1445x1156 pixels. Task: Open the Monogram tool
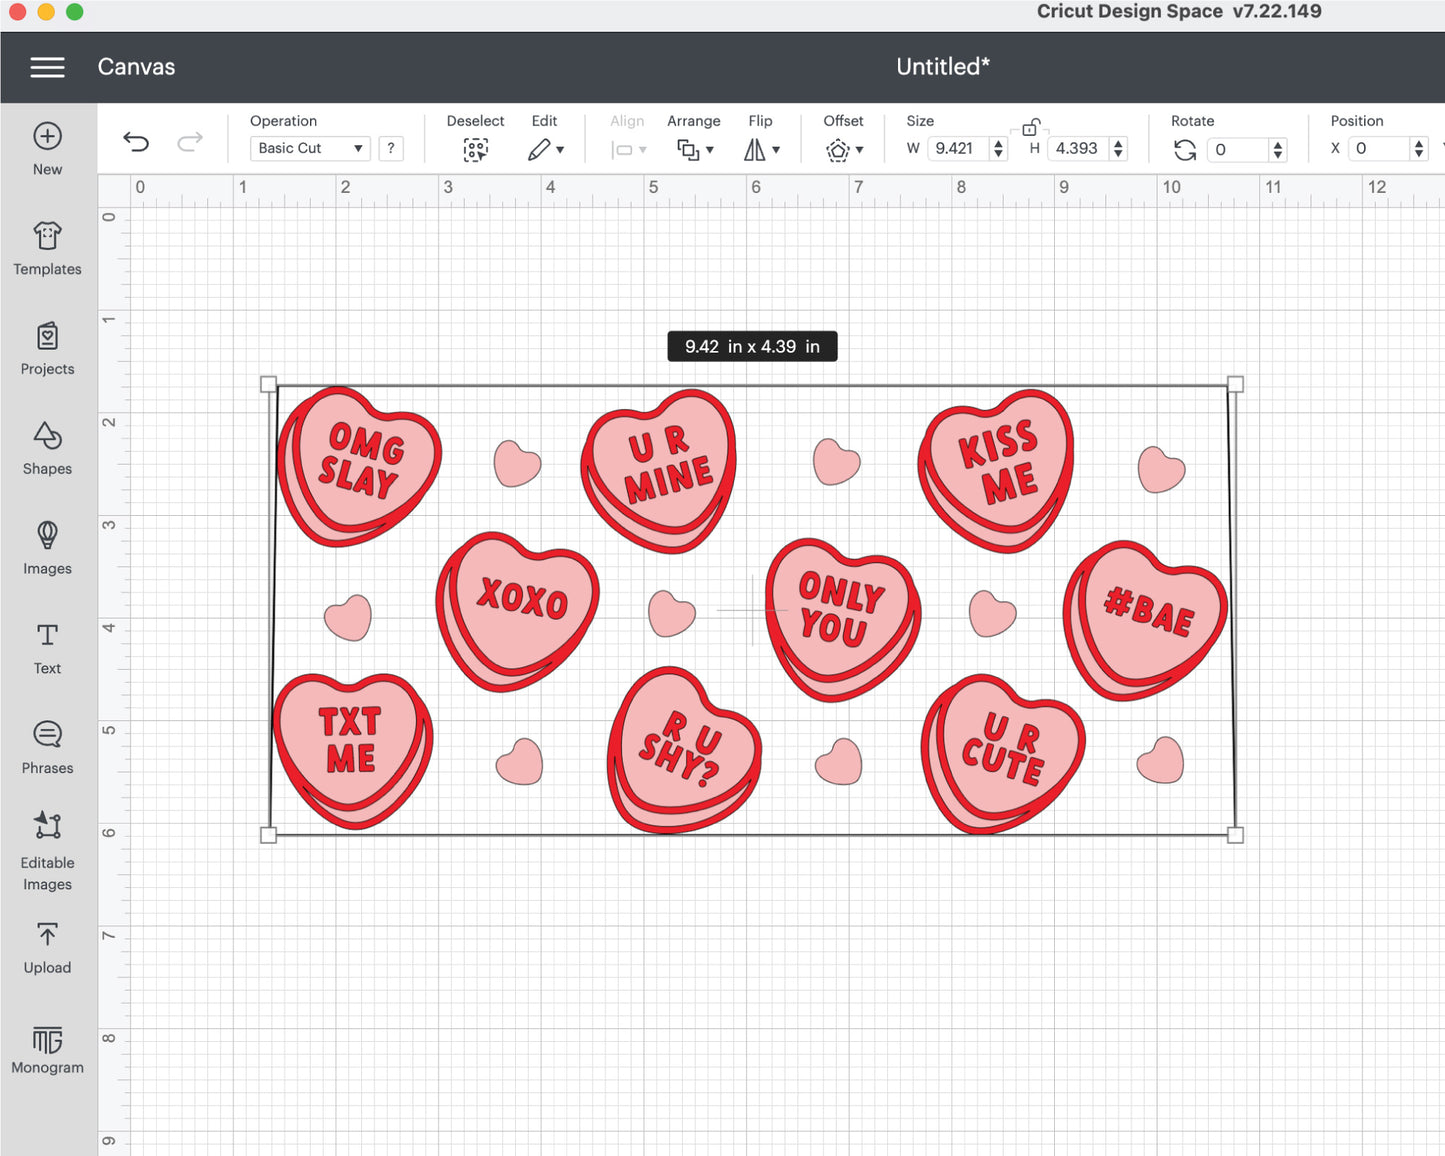coord(47,1049)
